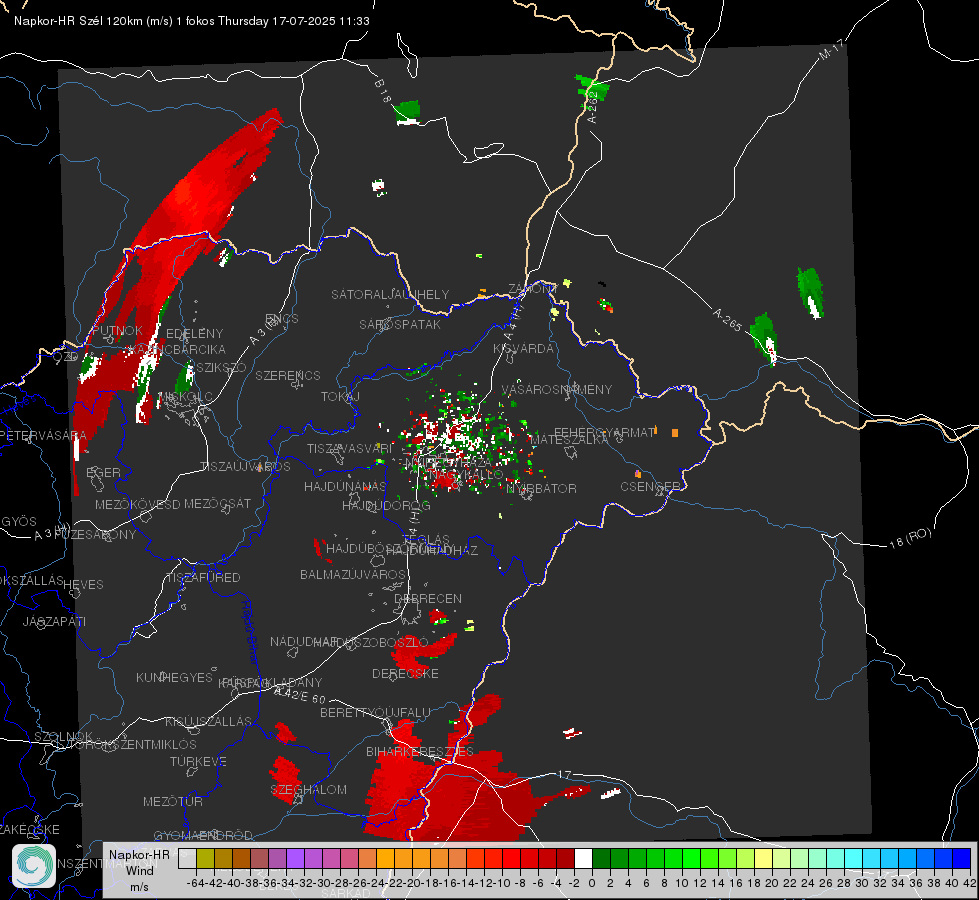Click the radar title timestamp text
Image resolution: width=979 pixels, height=900 pixels.
pos(192,21)
